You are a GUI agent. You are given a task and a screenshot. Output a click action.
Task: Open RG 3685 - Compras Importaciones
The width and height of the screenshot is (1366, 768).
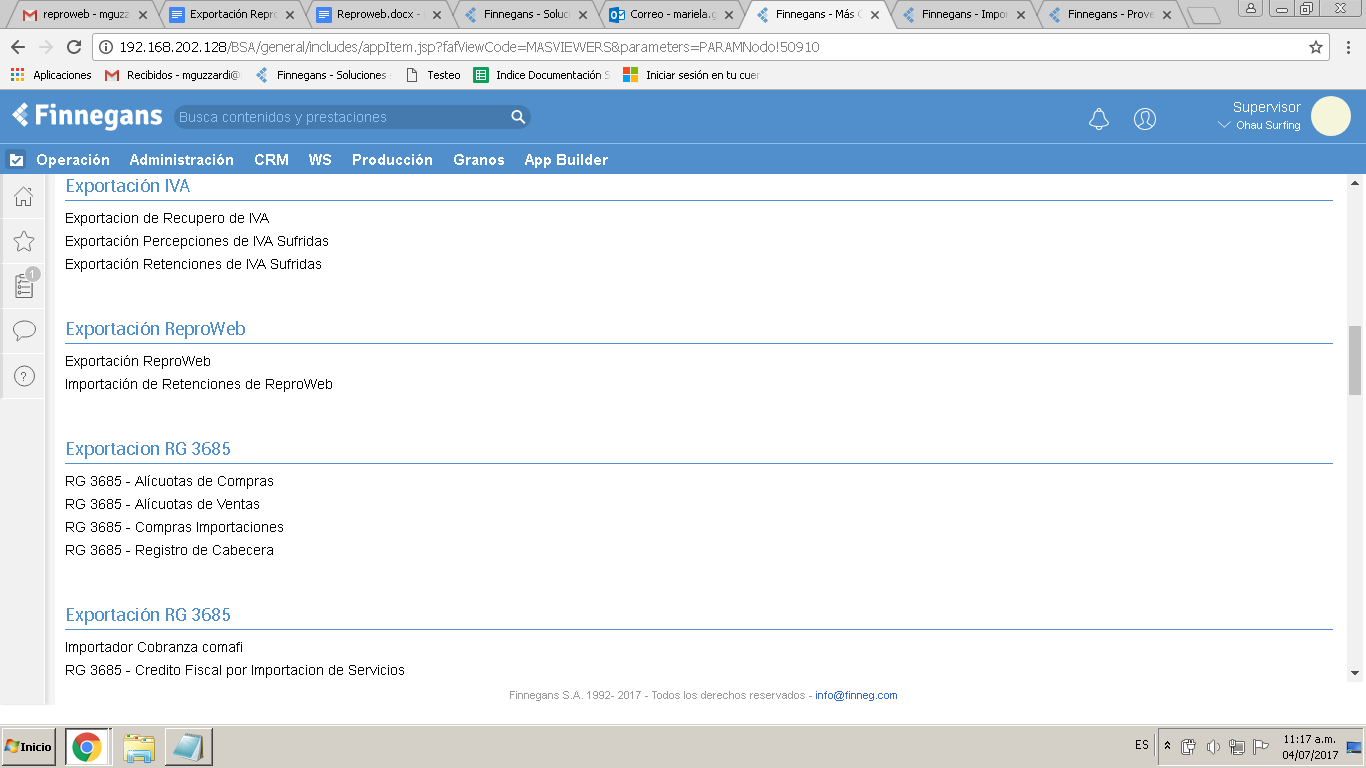[174, 527]
